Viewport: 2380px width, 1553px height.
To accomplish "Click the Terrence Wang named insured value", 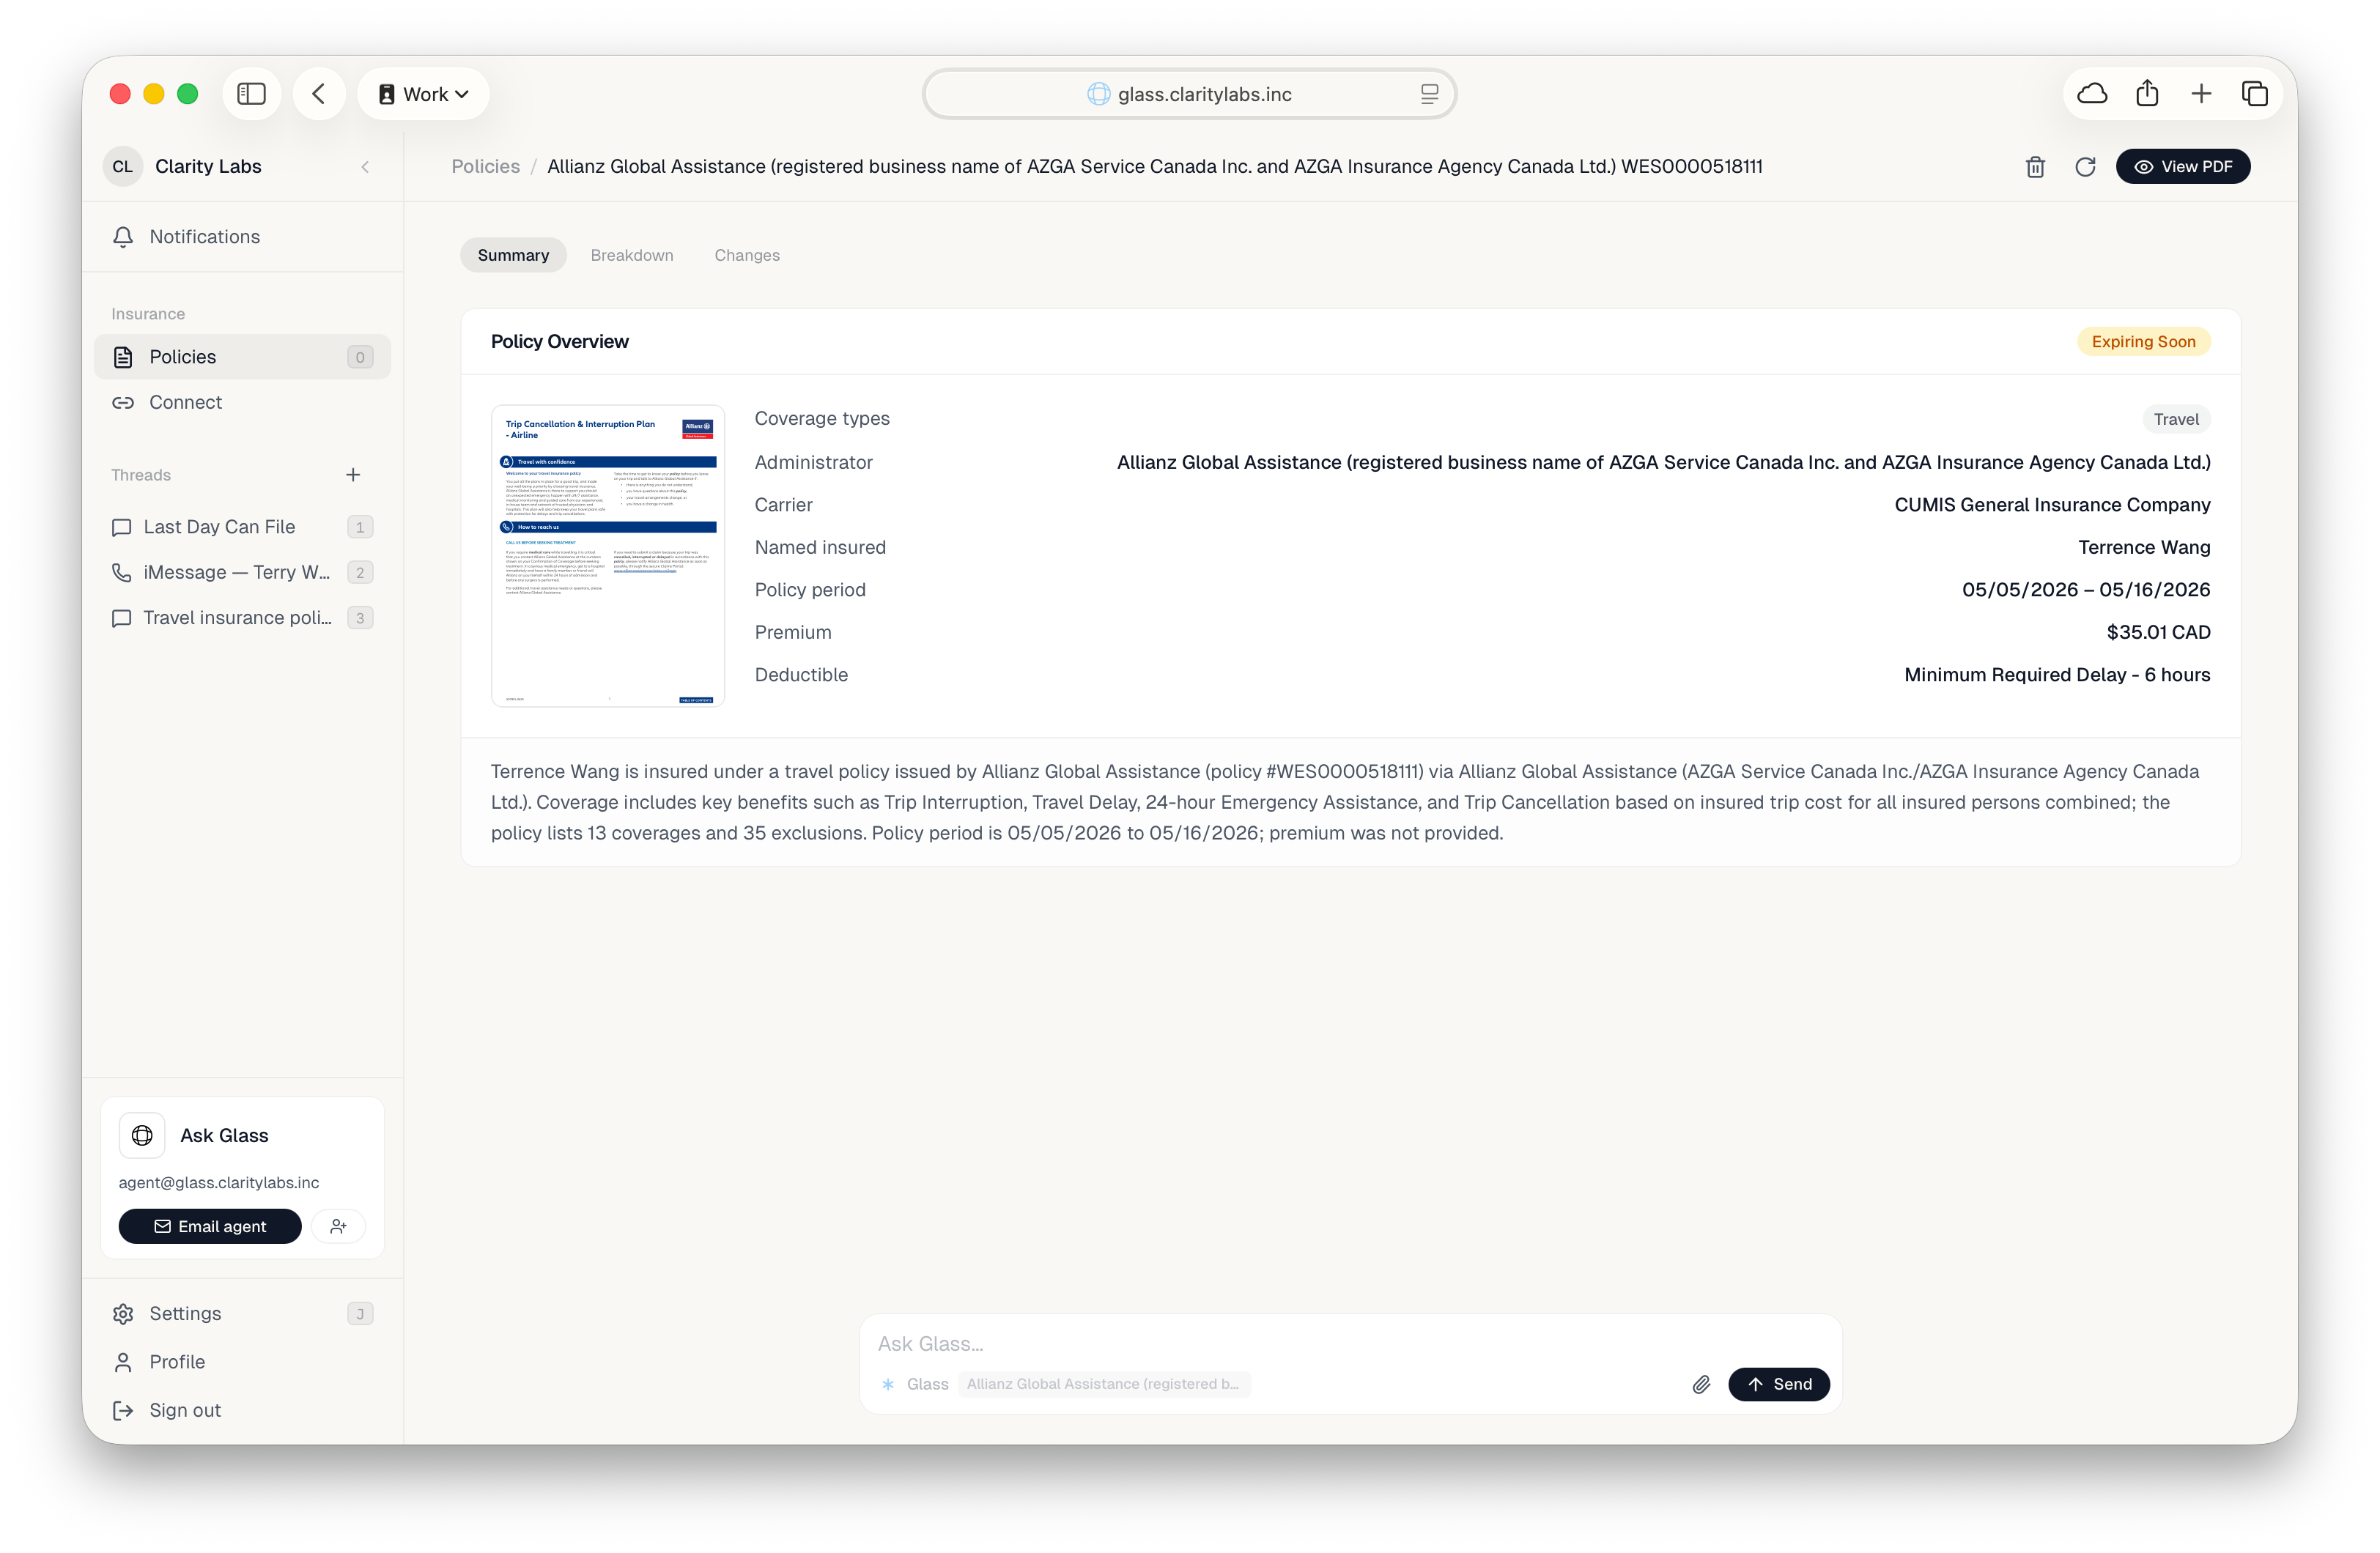I will tap(2144, 547).
